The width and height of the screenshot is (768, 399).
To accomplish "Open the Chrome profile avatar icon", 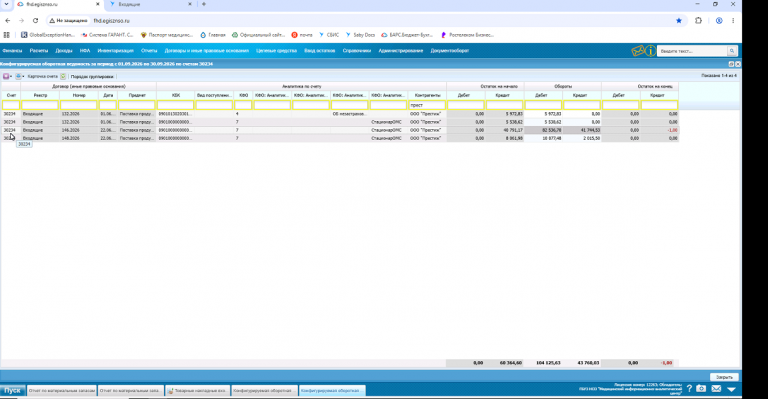I will tap(719, 21).
